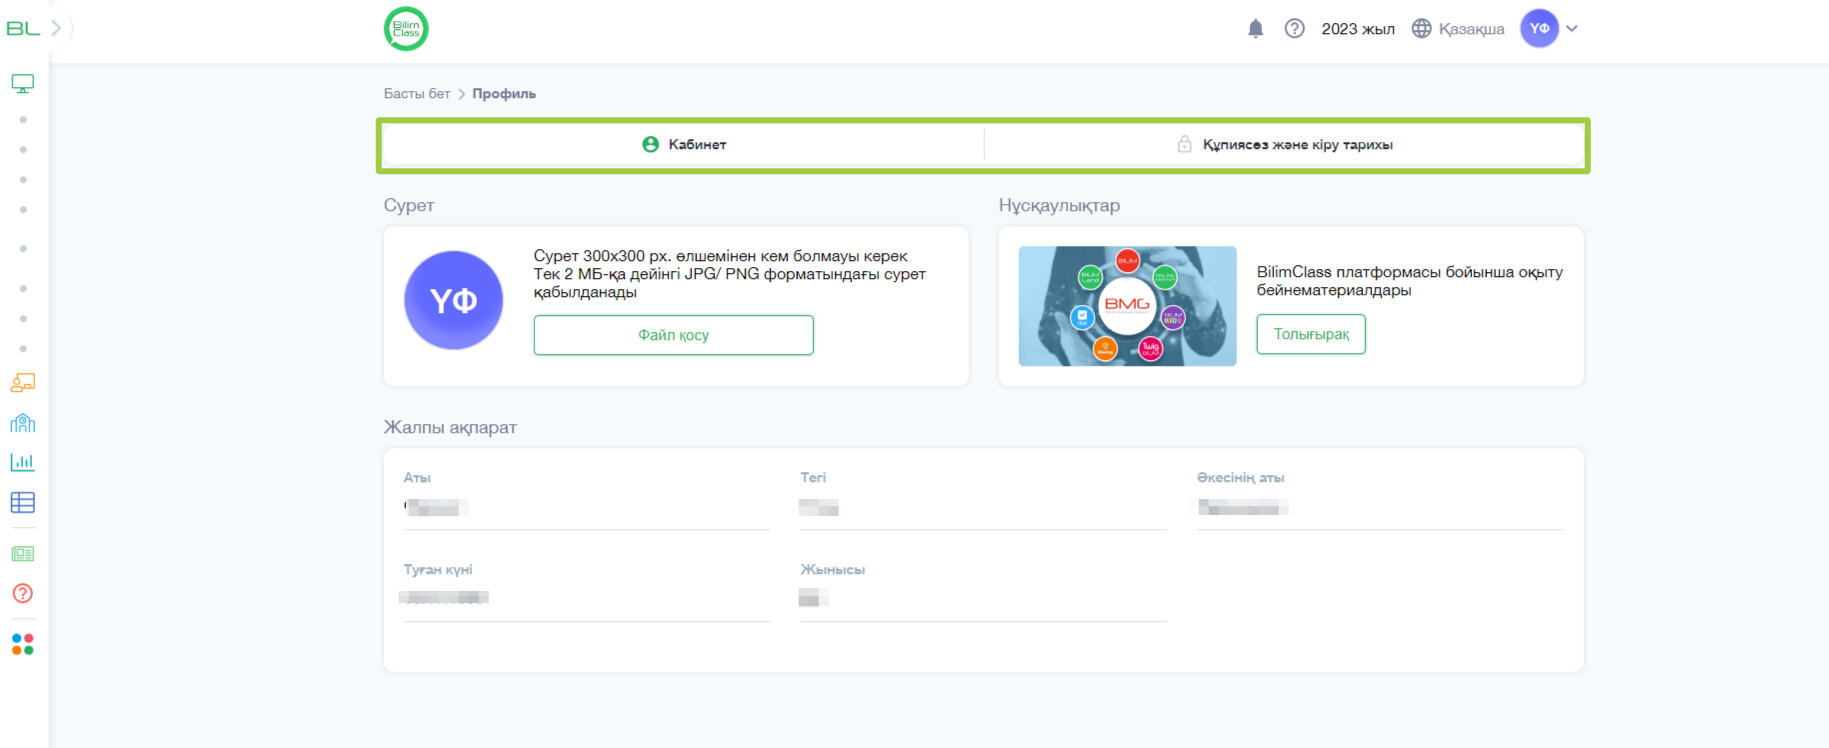Click the Тегі field

point(983,507)
